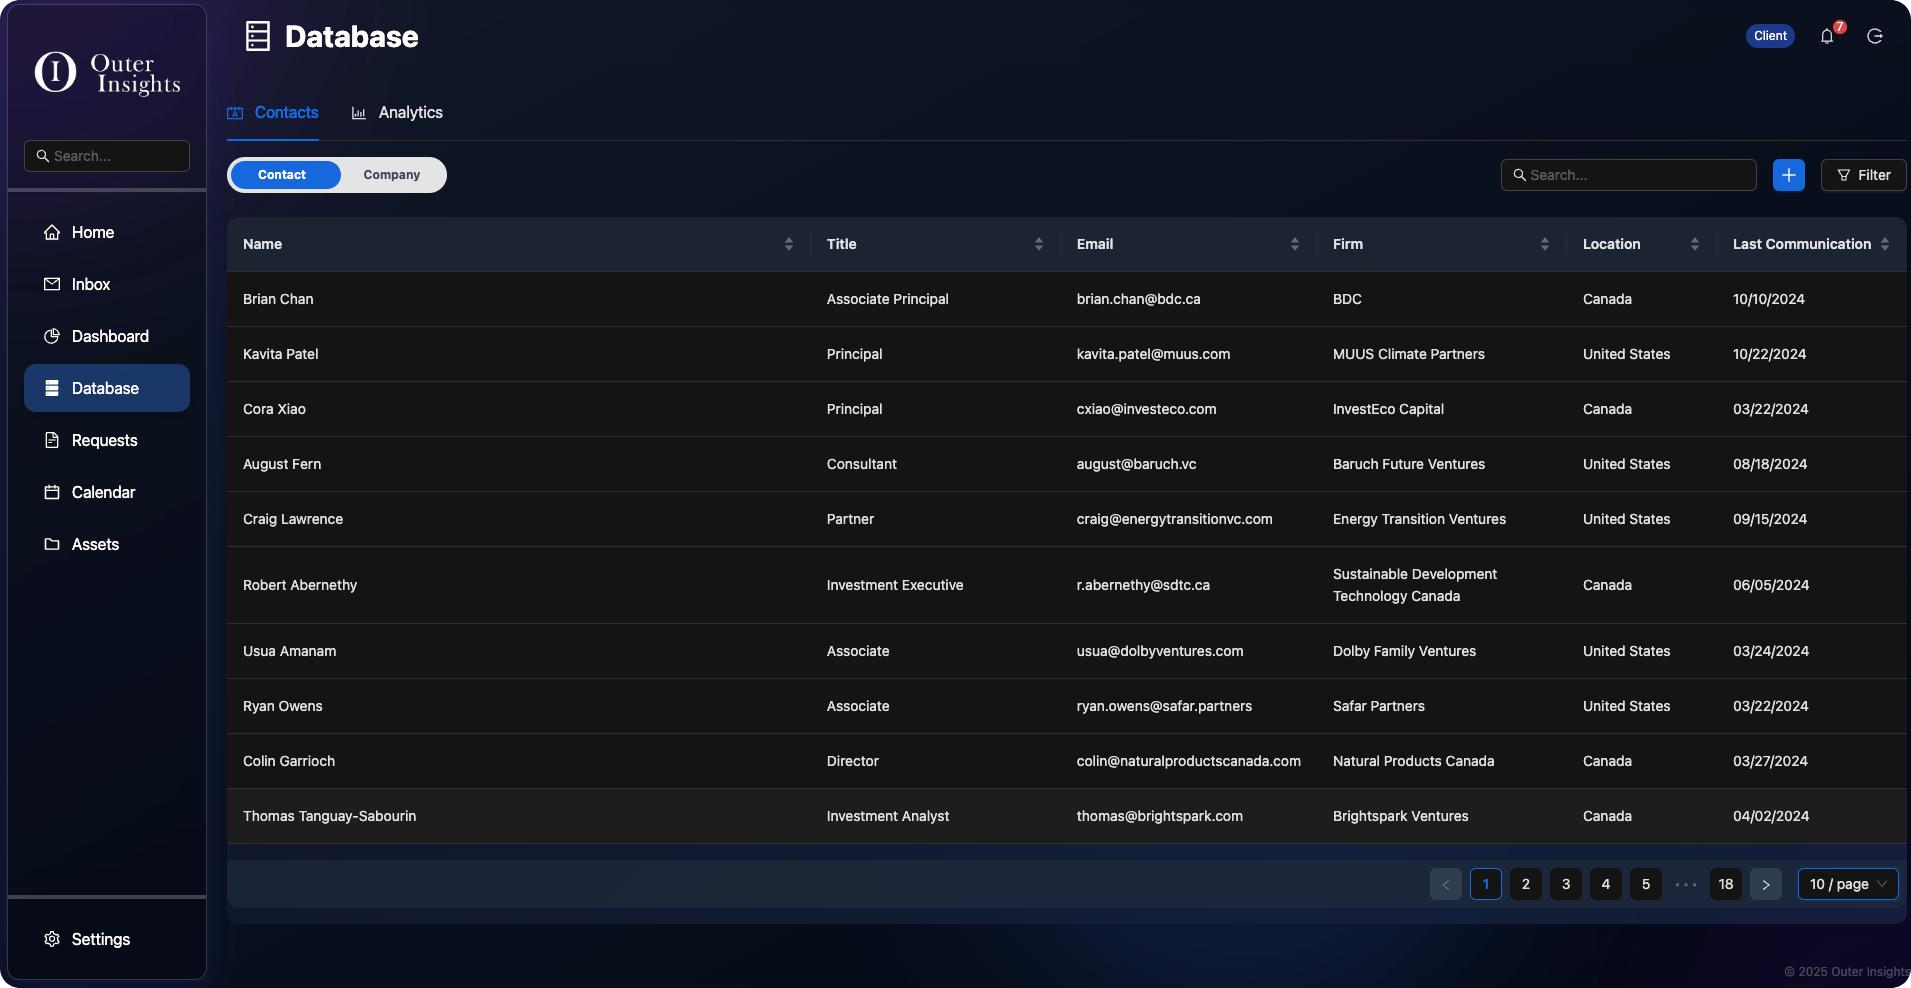Image resolution: width=1911 pixels, height=988 pixels.
Task: Open the Filter options
Action: coord(1863,175)
